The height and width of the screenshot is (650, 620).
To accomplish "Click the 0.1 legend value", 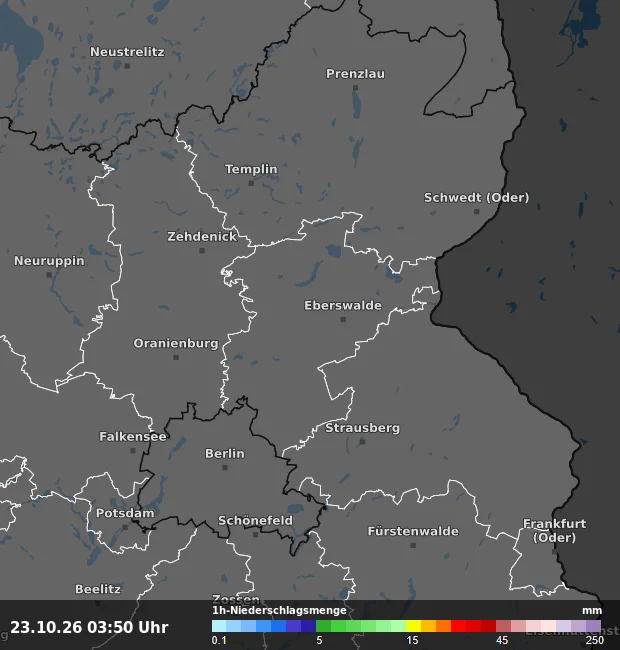I will pyautogui.click(x=219, y=640).
